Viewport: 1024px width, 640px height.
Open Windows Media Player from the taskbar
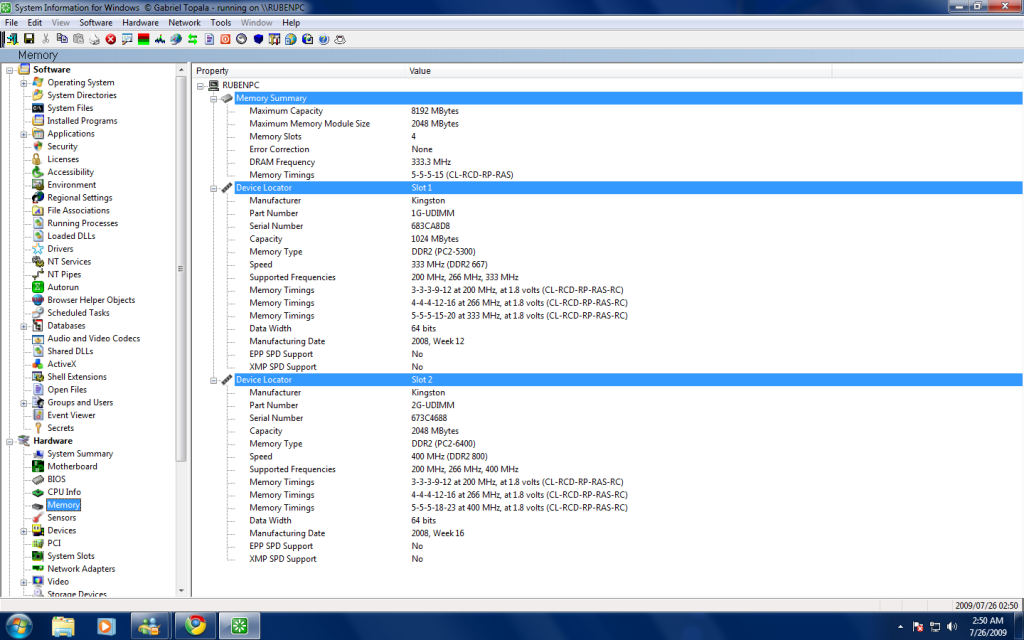pyautogui.click(x=106, y=626)
